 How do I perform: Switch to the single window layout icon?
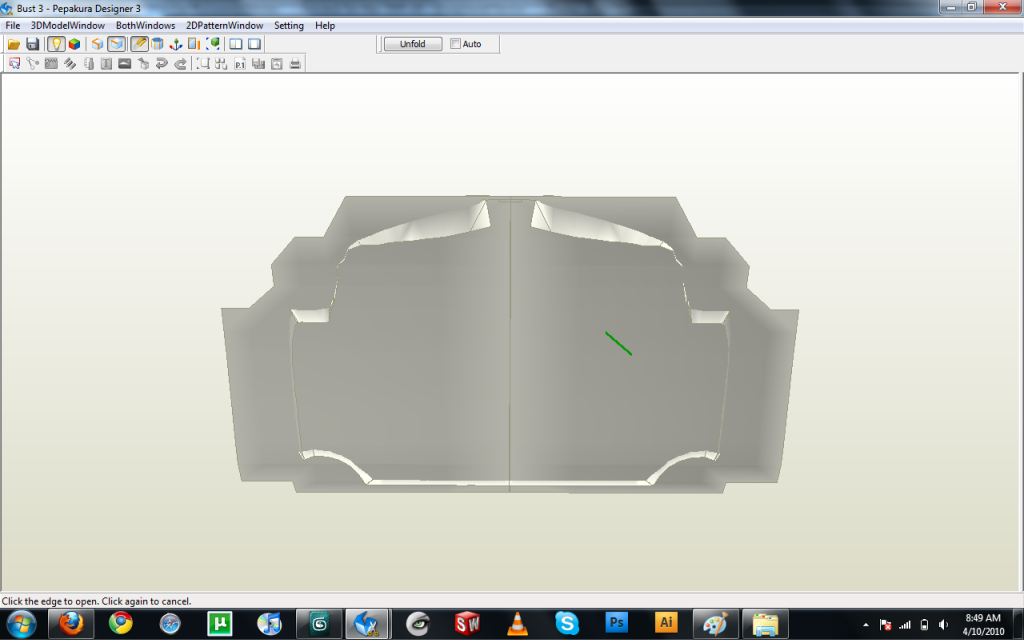[x=255, y=44]
